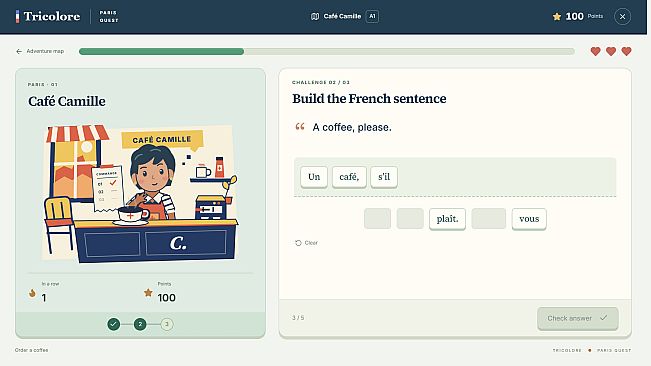Click the current step 2 circle

pos(140,324)
